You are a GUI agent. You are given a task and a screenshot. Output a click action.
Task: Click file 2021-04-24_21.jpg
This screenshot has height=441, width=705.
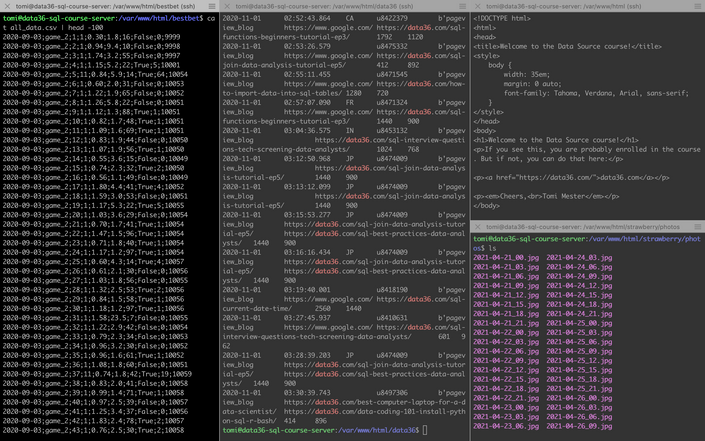[x=579, y=314]
